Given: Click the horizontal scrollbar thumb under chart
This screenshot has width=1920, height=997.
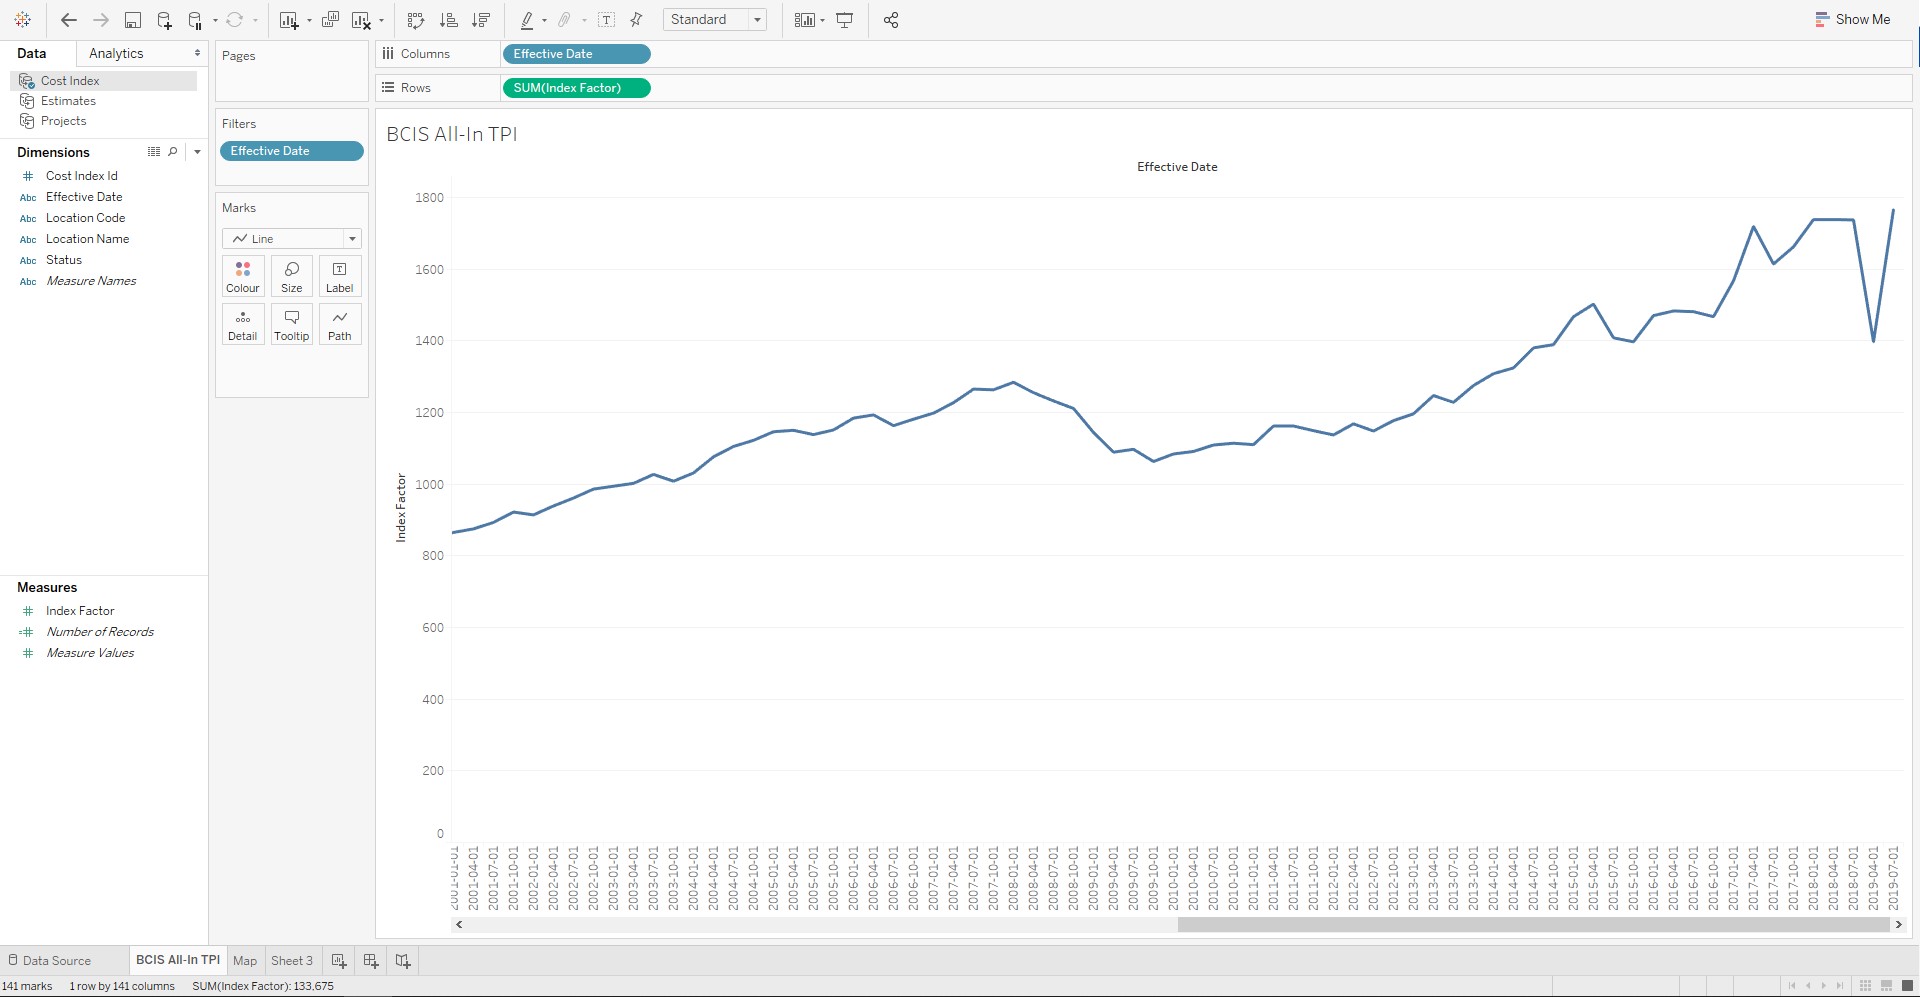Looking at the screenshot, I should click(x=1533, y=925).
